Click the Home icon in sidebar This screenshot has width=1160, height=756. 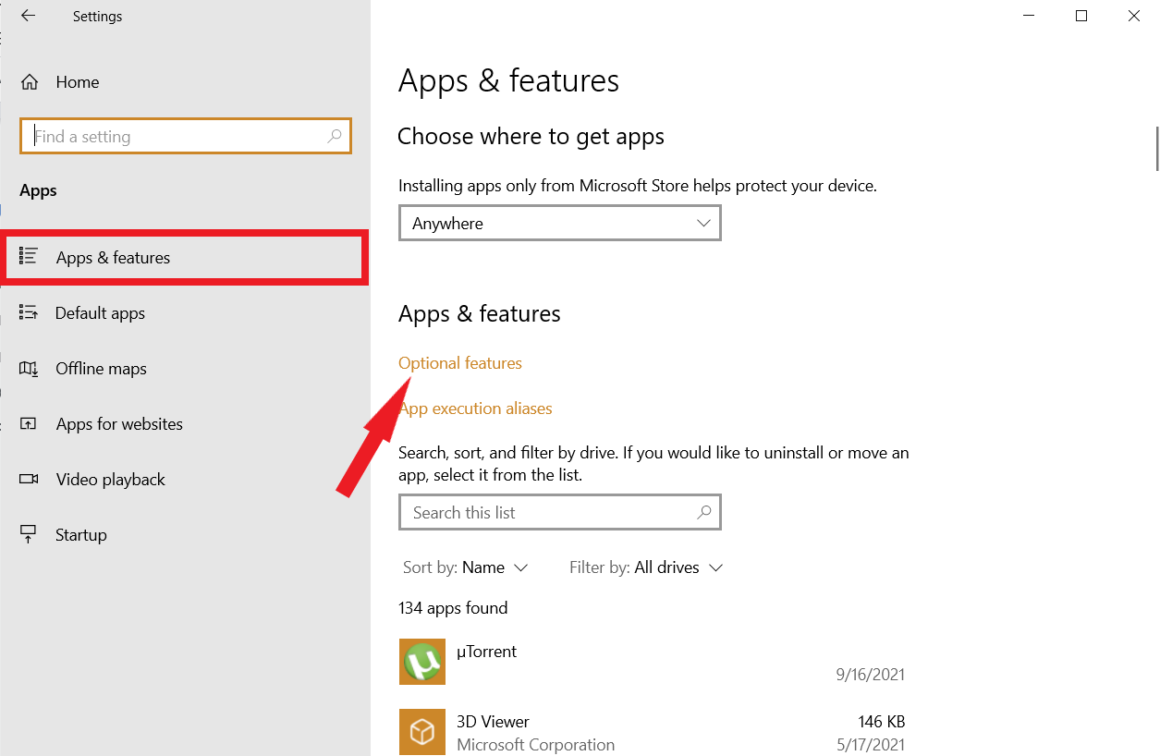pyautogui.click(x=30, y=82)
